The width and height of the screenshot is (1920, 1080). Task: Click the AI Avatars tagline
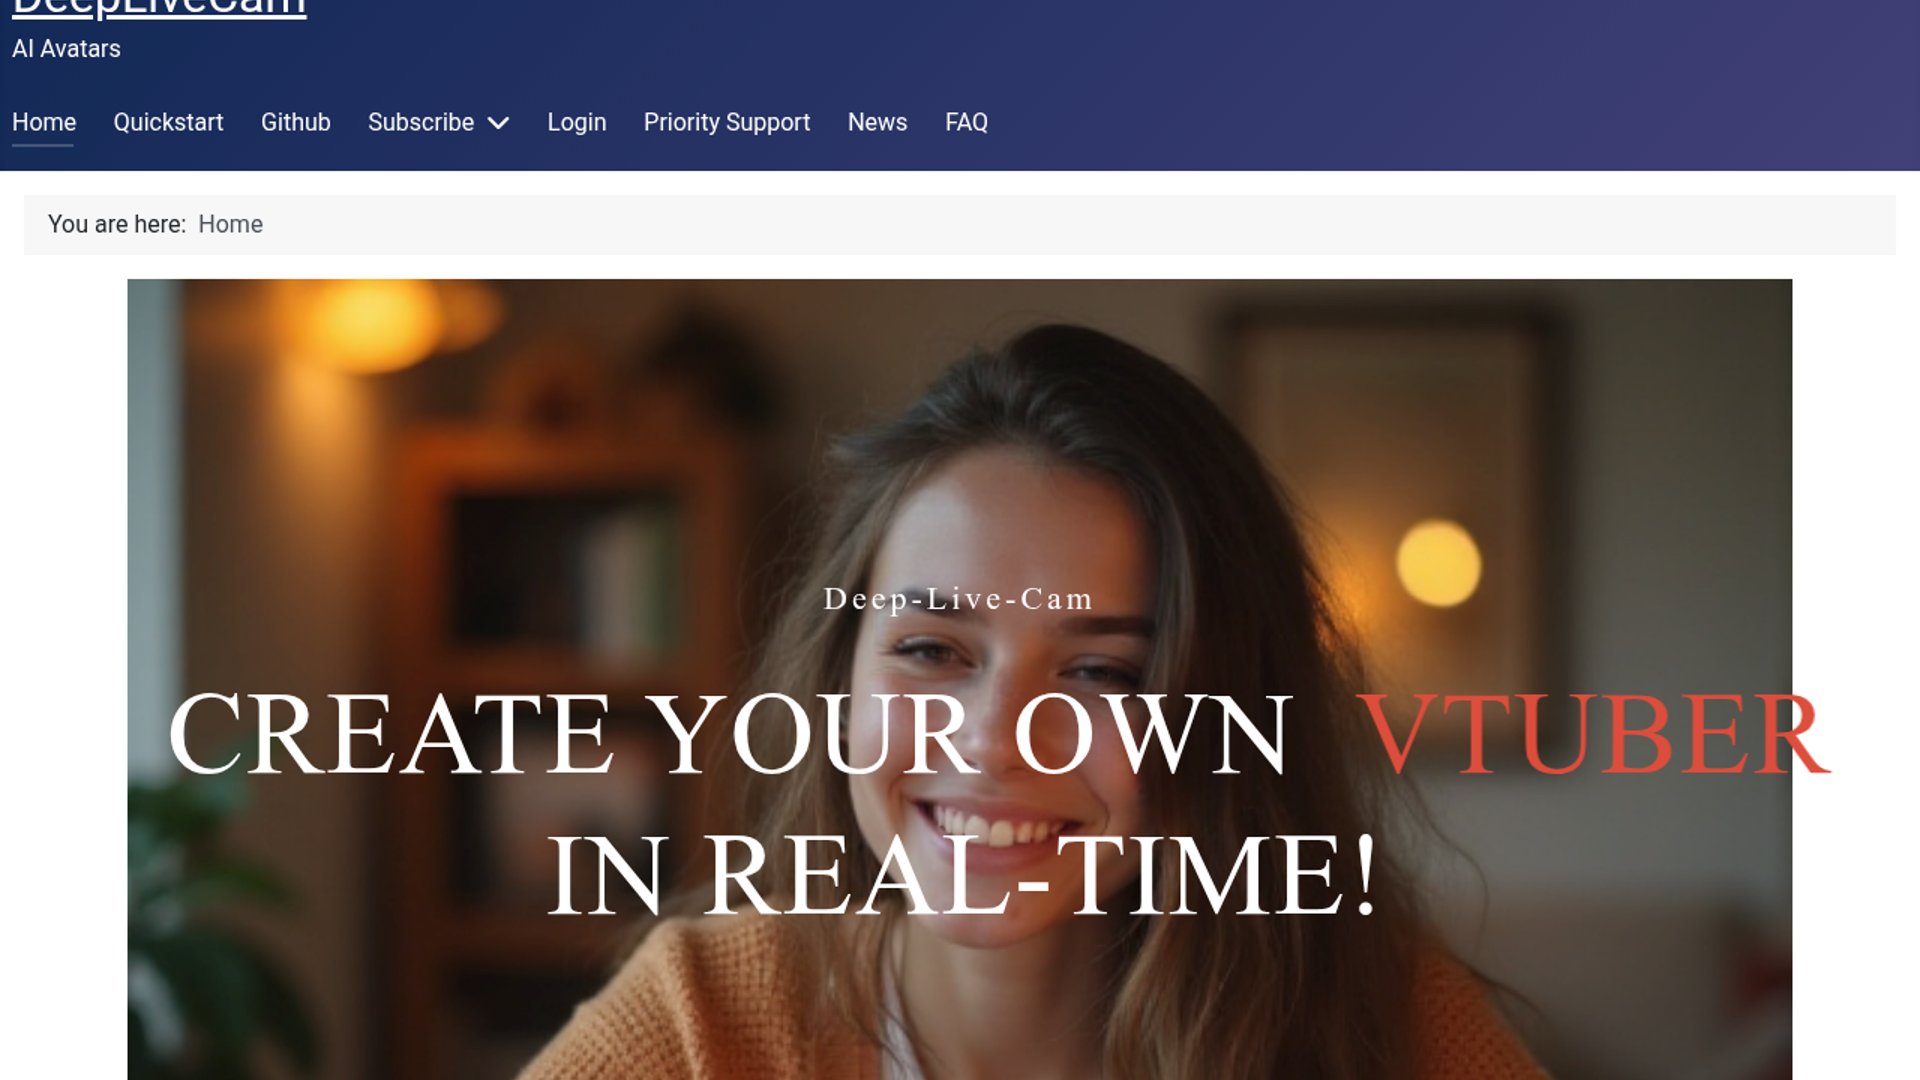tap(66, 49)
